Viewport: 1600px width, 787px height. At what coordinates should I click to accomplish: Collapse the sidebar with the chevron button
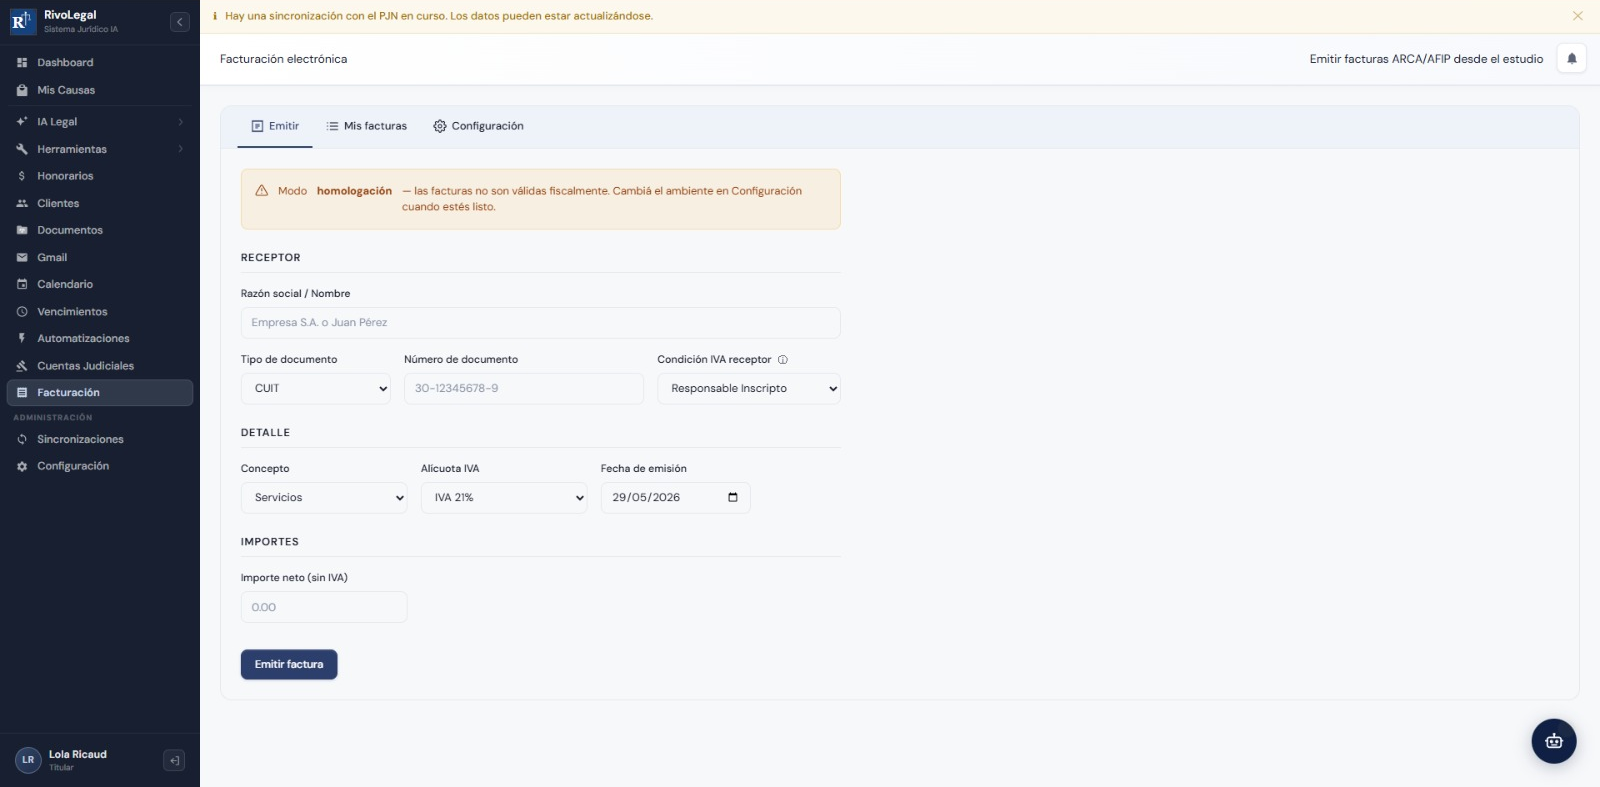180,22
